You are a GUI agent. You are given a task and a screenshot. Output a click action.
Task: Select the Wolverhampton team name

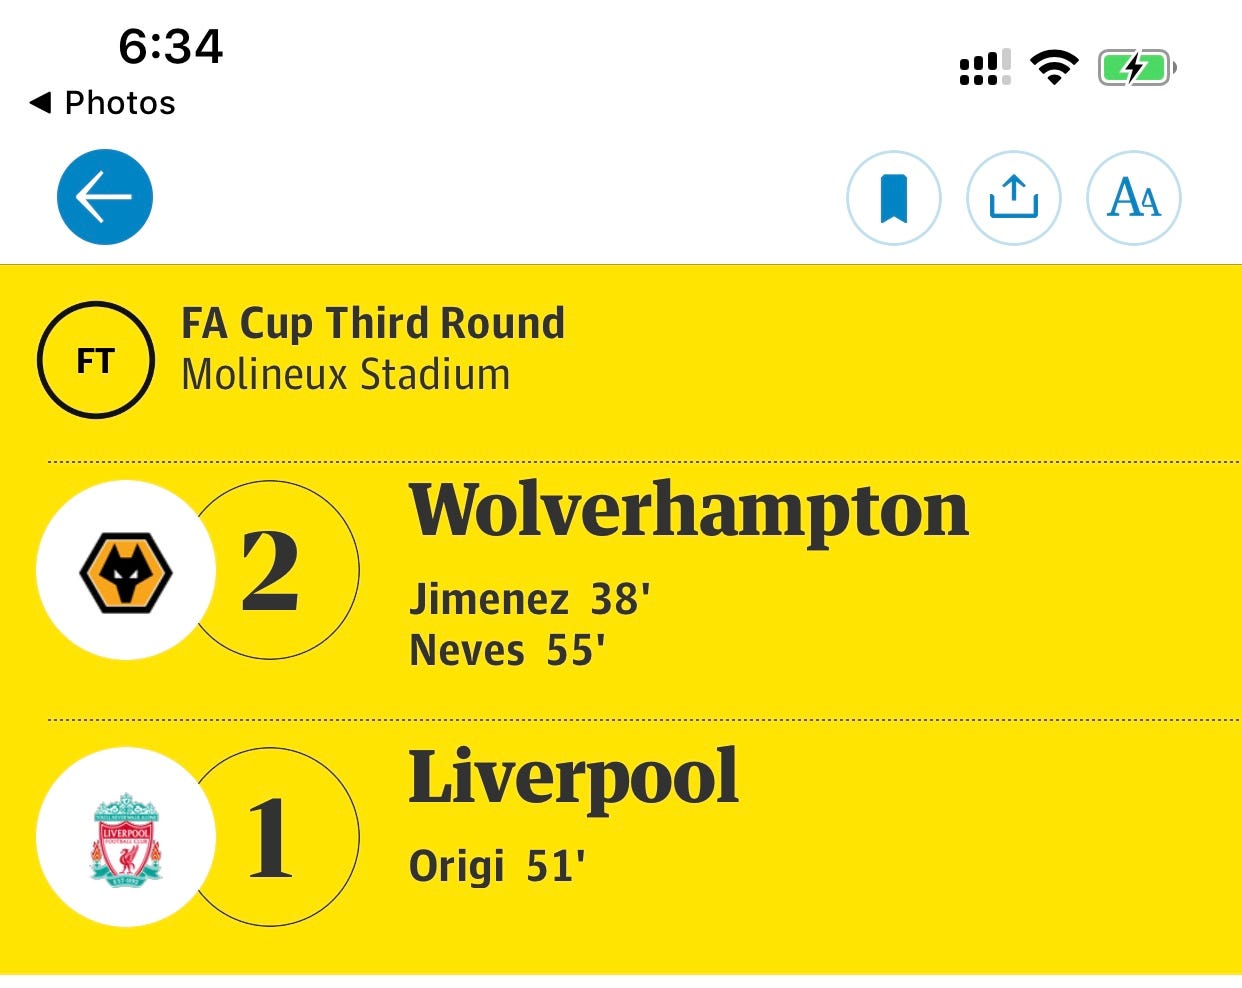click(689, 511)
